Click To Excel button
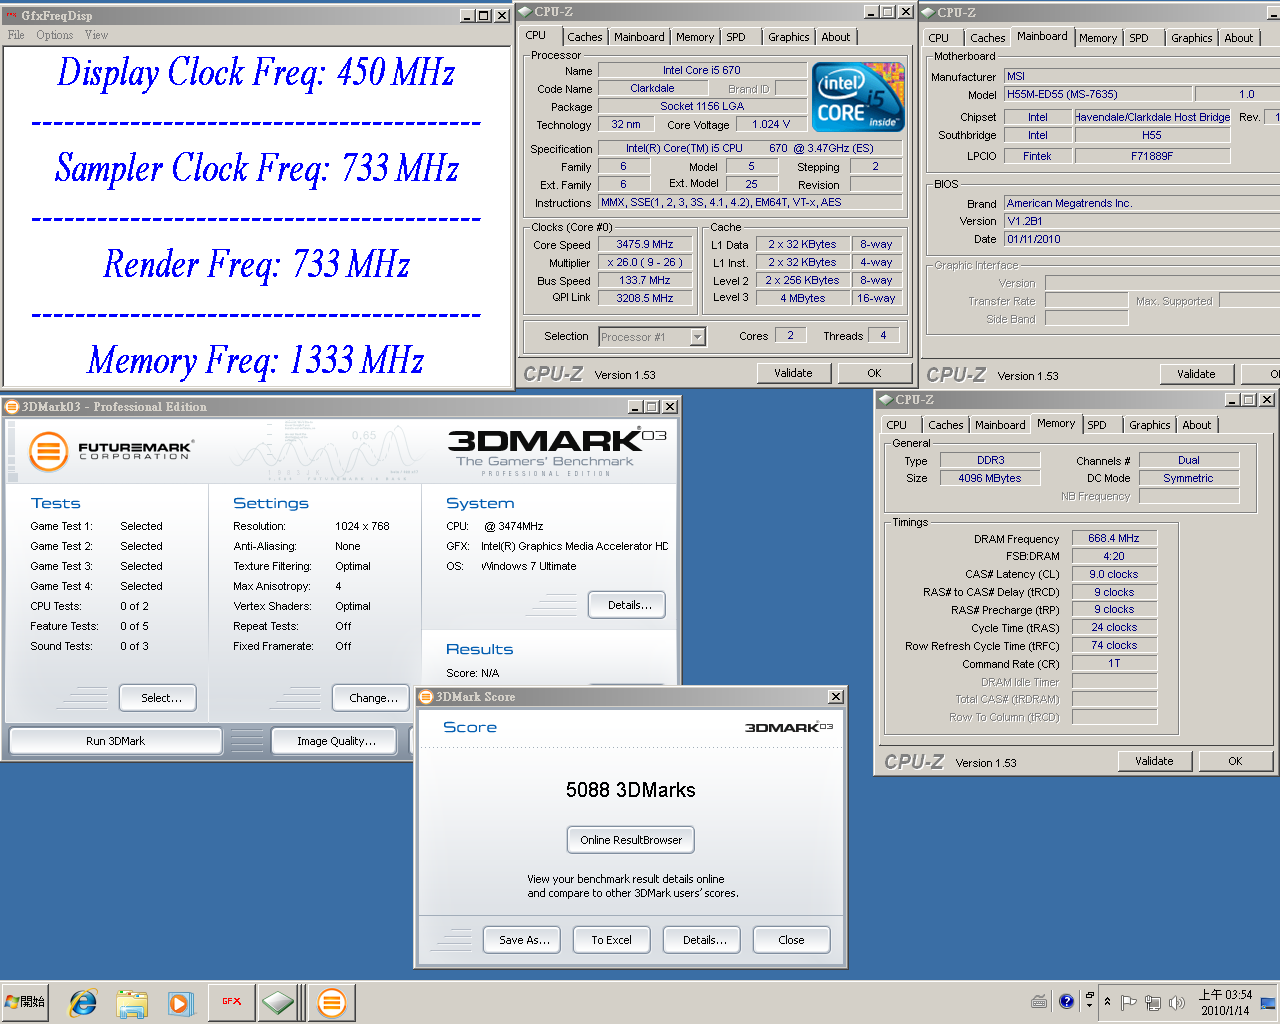 (612, 940)
